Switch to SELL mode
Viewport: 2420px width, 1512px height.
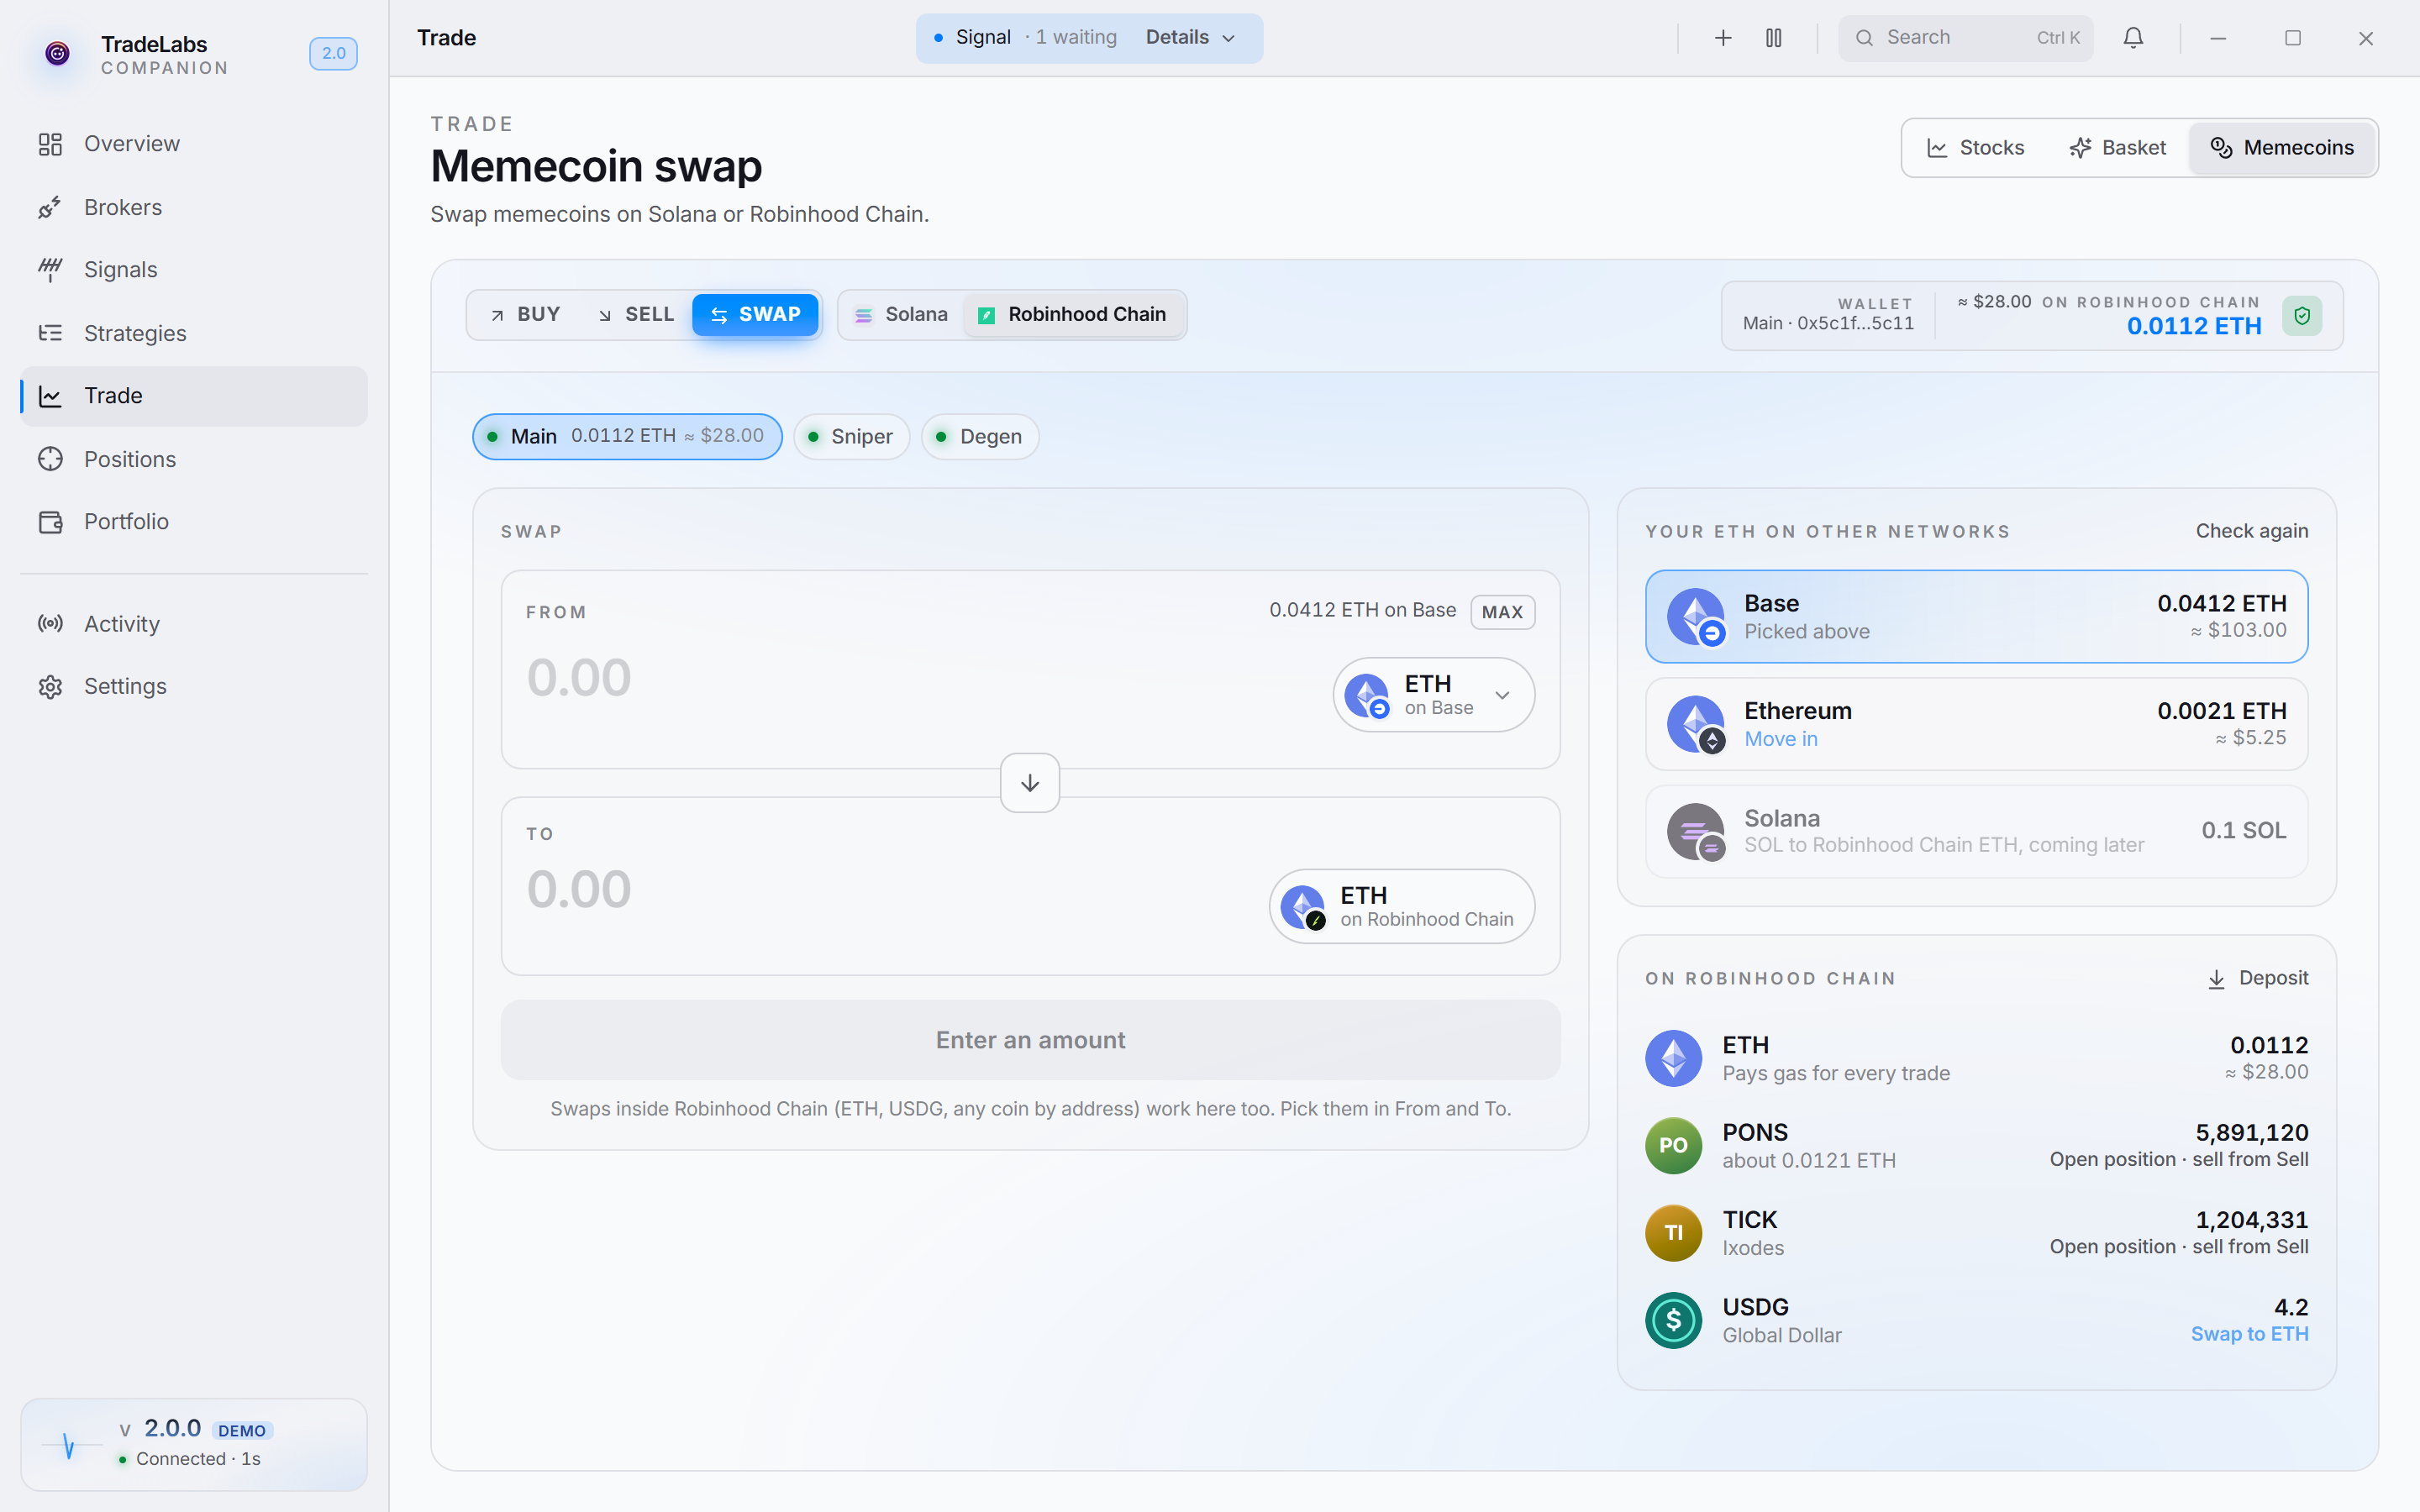636,315
